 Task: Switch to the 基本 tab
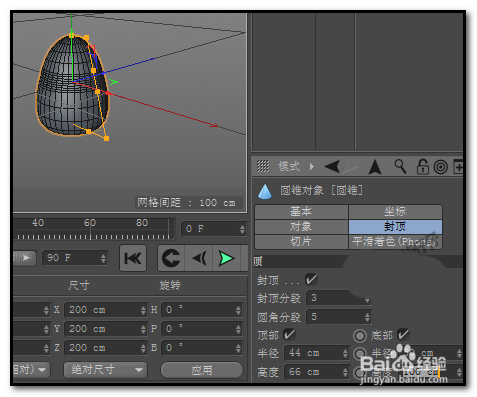pos(301,212)
